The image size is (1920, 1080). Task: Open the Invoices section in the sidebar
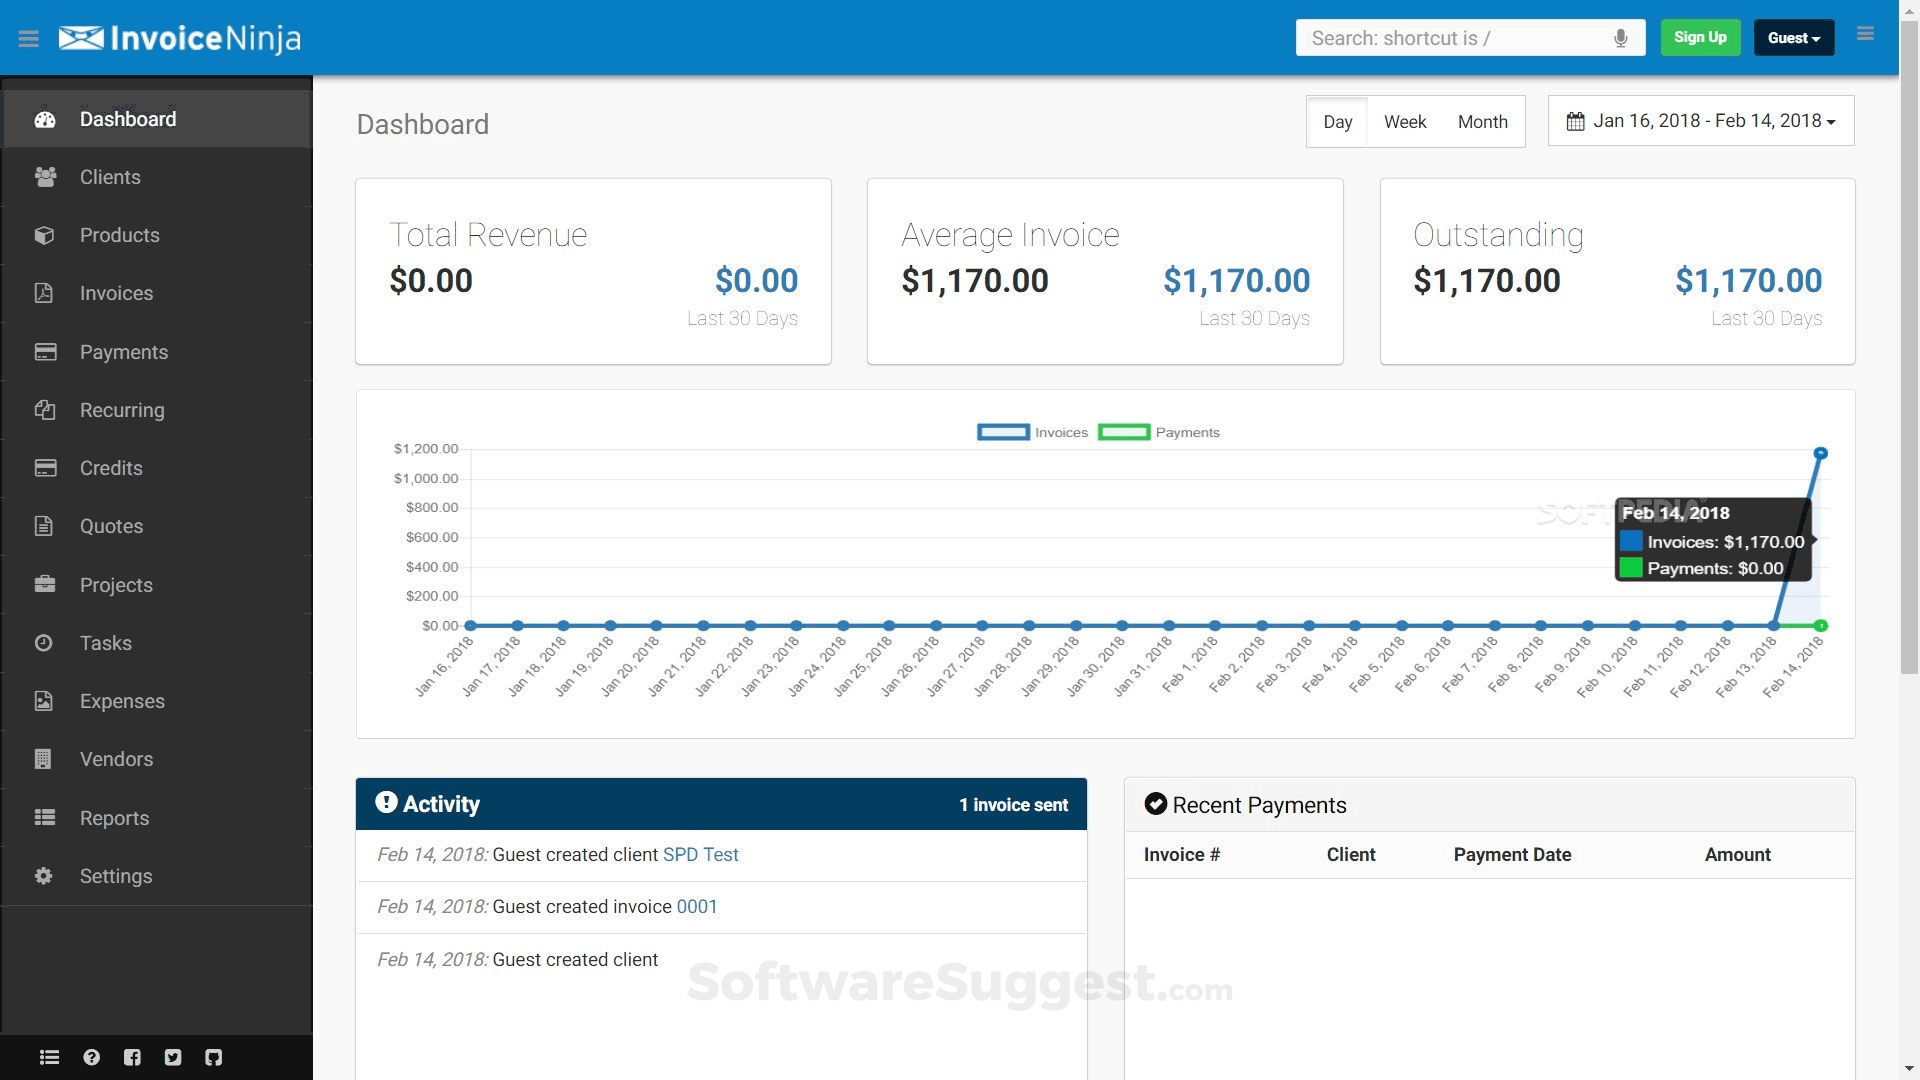tap(116, 293)
